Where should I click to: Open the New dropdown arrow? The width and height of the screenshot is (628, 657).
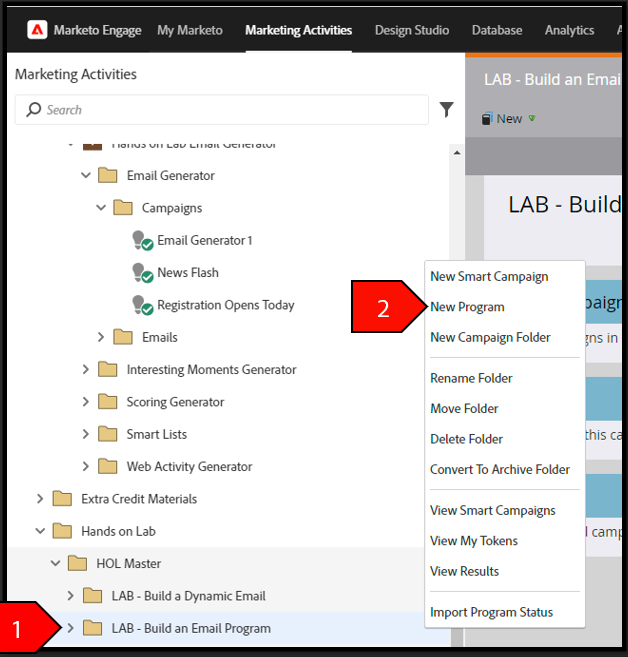click(x=532, y=119)
